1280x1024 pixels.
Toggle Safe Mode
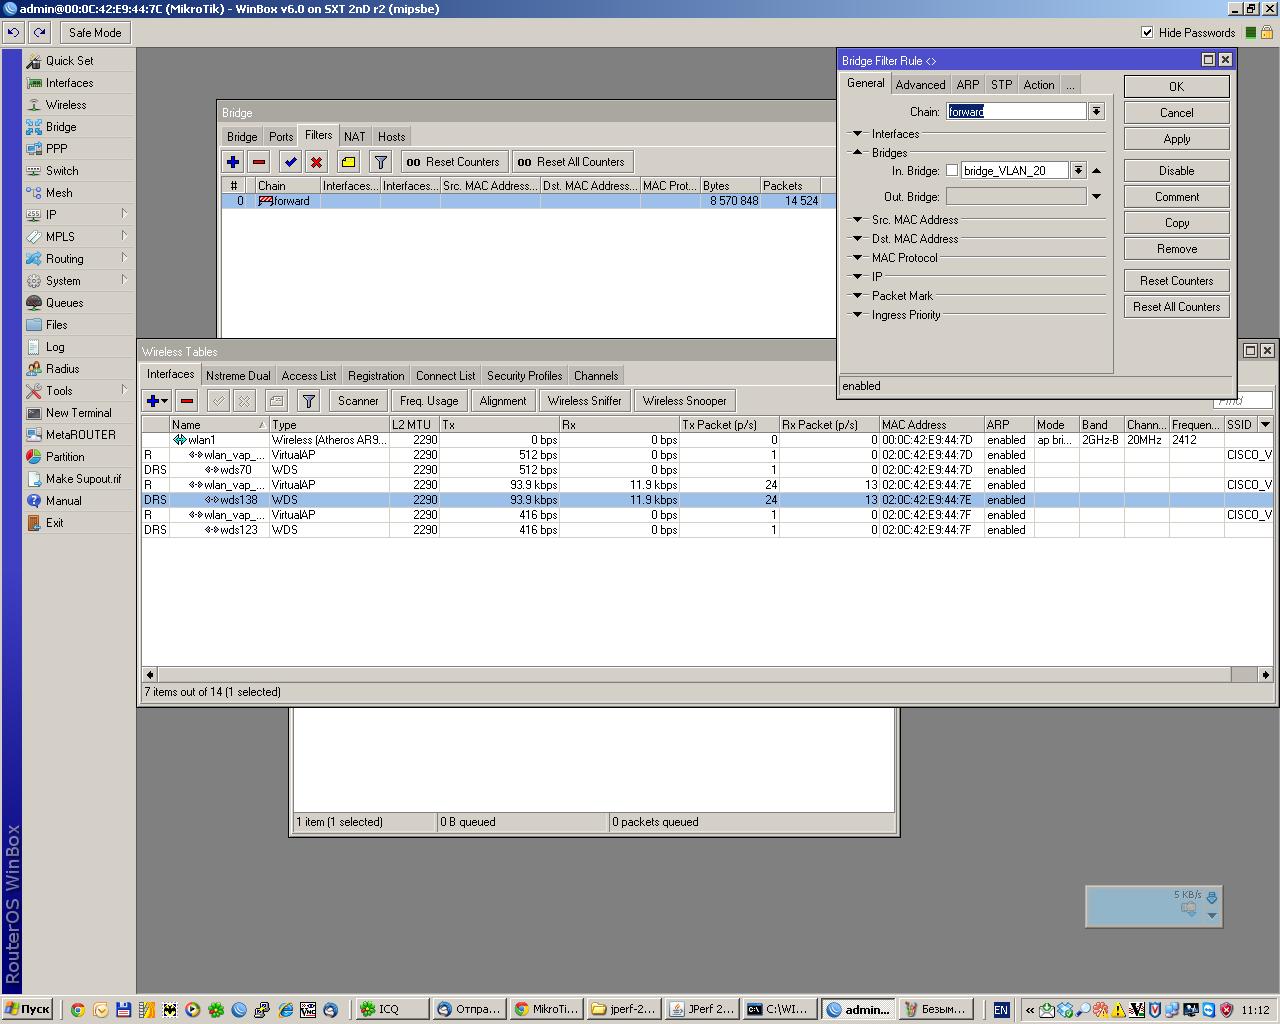95,33
